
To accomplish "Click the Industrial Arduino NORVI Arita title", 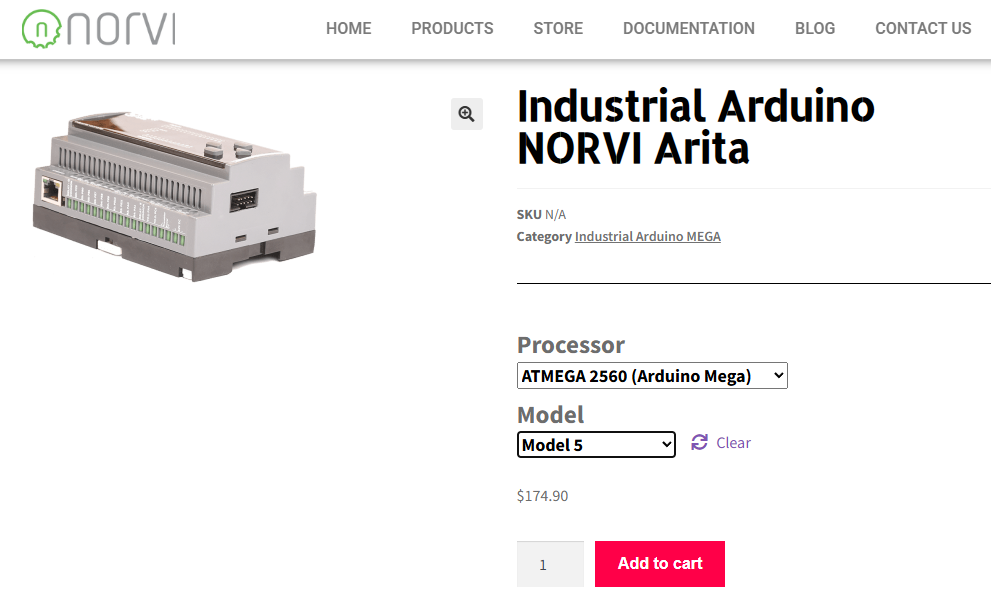I will pyautogui.click(x=695, y=127).
